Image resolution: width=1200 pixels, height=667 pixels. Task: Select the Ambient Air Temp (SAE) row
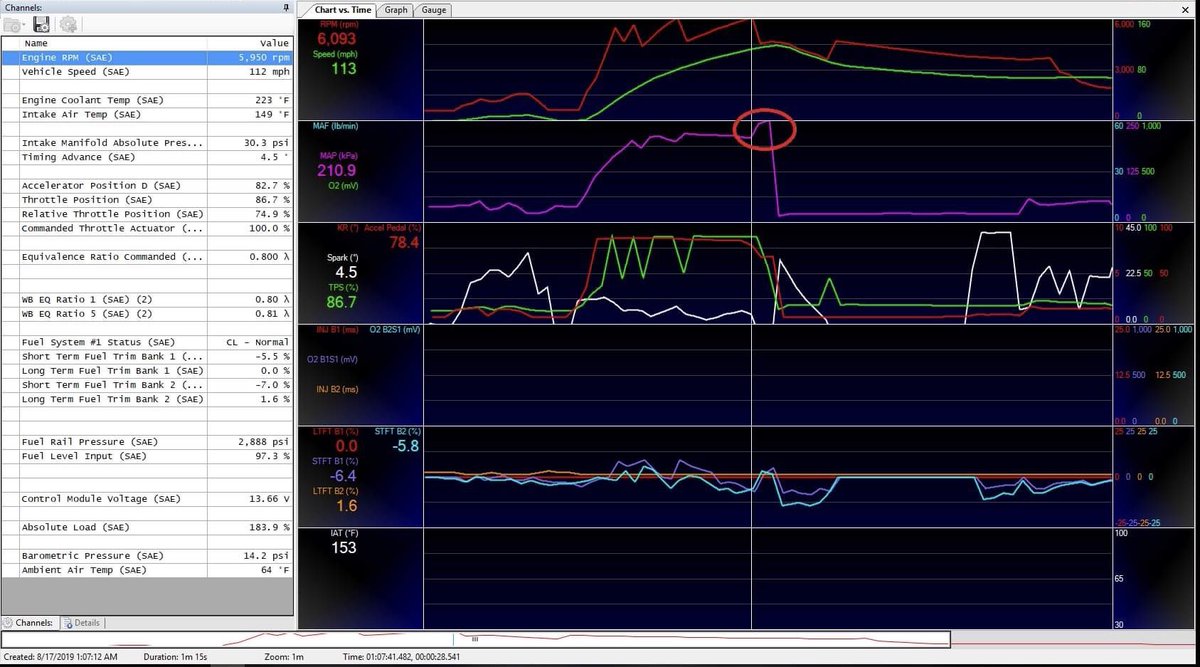click(x=148, y=570)
